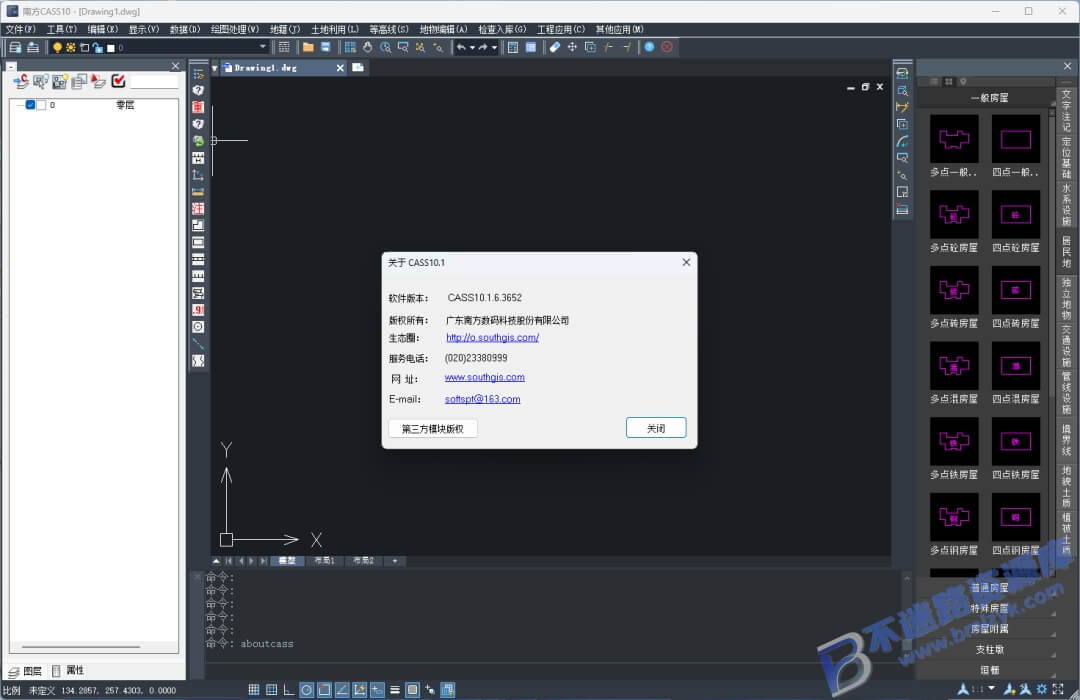Open the 工程应用(C) menu
The height and width of the screenshot is (700, 1080).
[561, 29]
